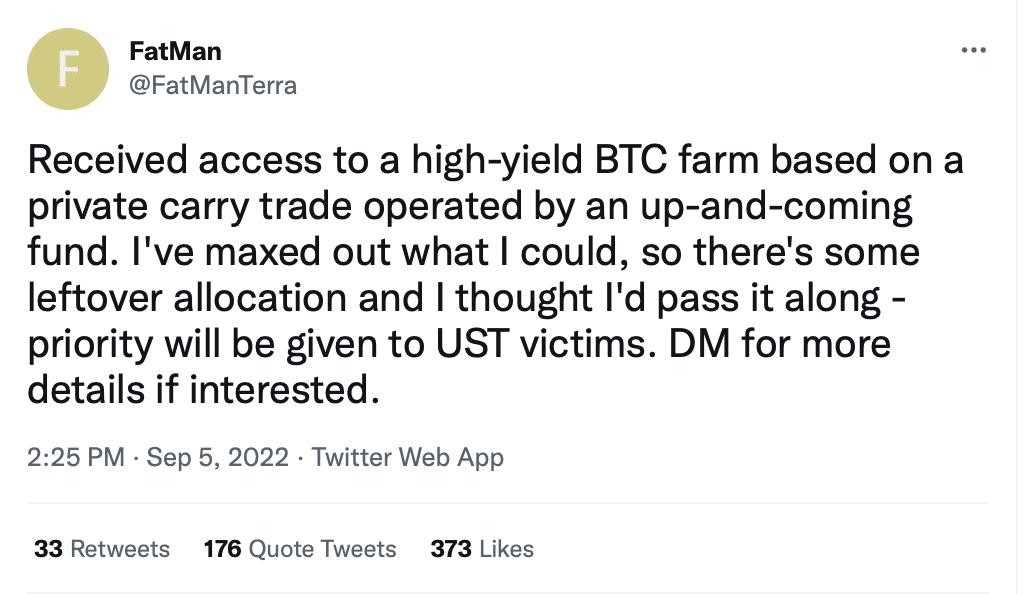Open the 176 Quote Tweets list
The image size is (1024, 594).
click(300, 549)
